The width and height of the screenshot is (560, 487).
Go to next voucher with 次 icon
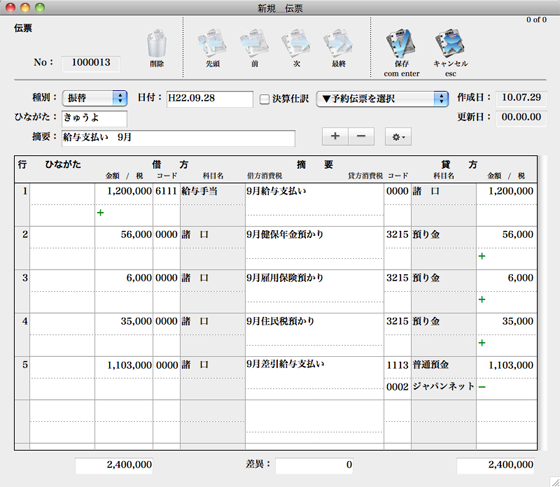(296, 44)
